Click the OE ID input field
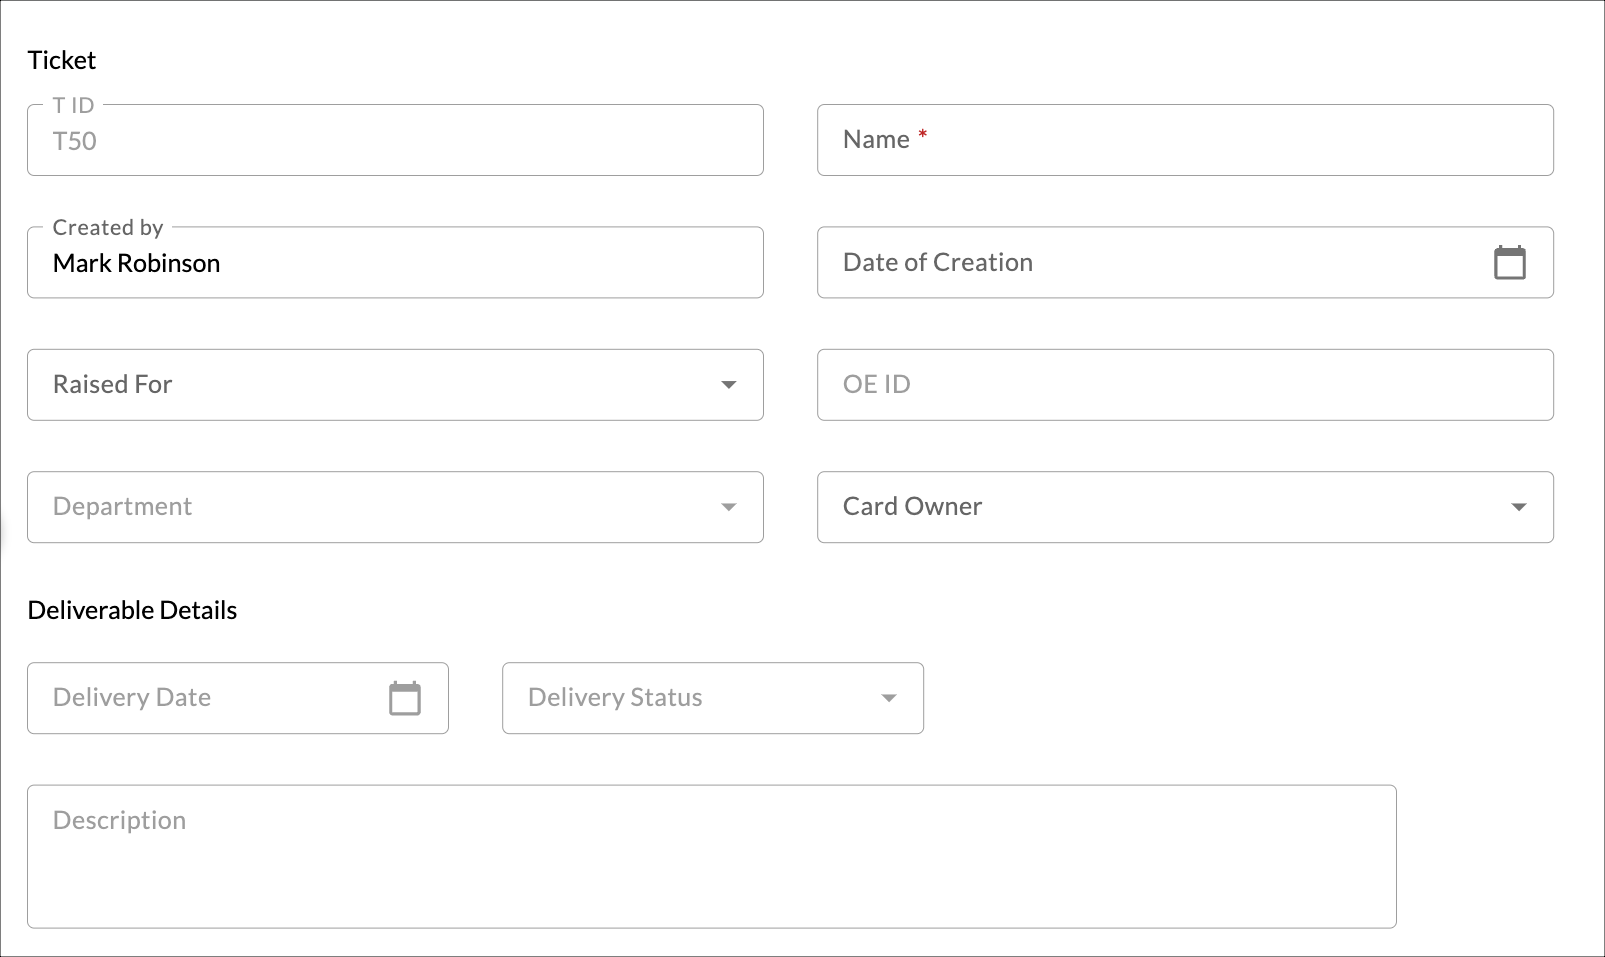 coord(1100,384)
